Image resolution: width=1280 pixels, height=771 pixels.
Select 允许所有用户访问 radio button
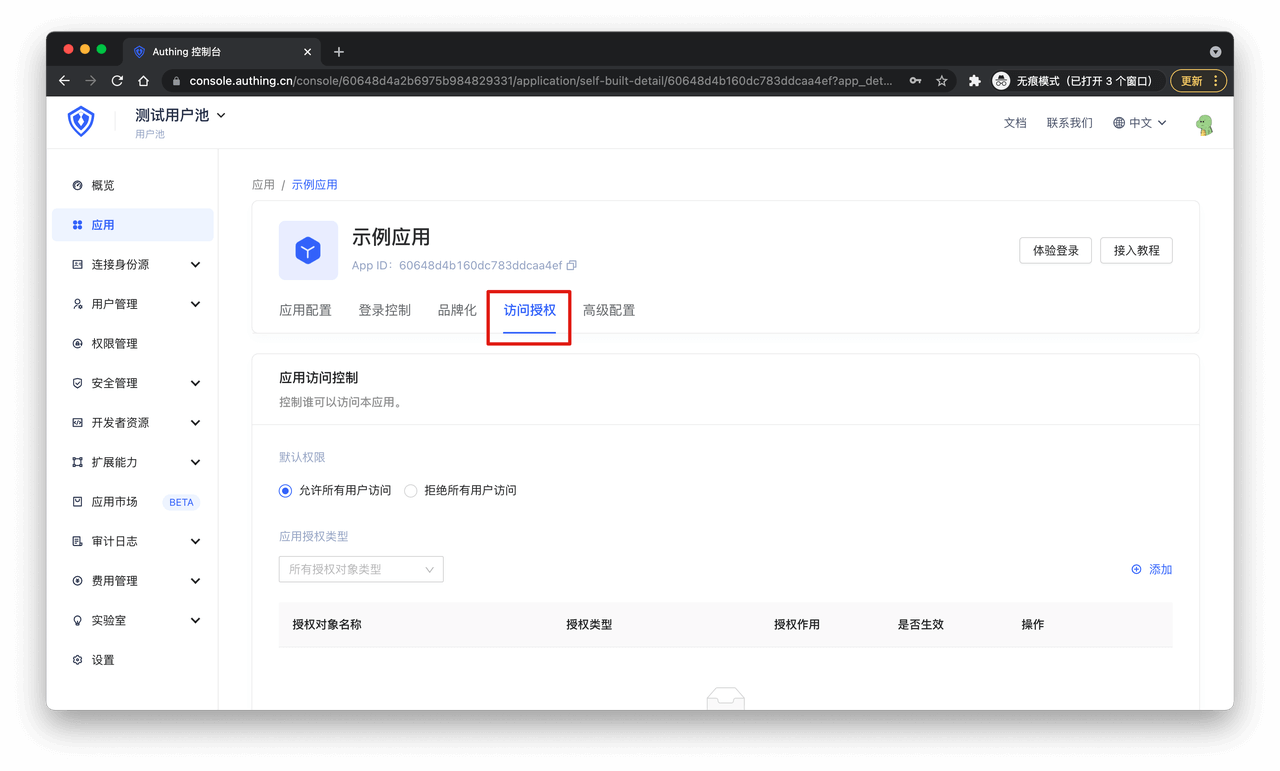coord(286,491)
